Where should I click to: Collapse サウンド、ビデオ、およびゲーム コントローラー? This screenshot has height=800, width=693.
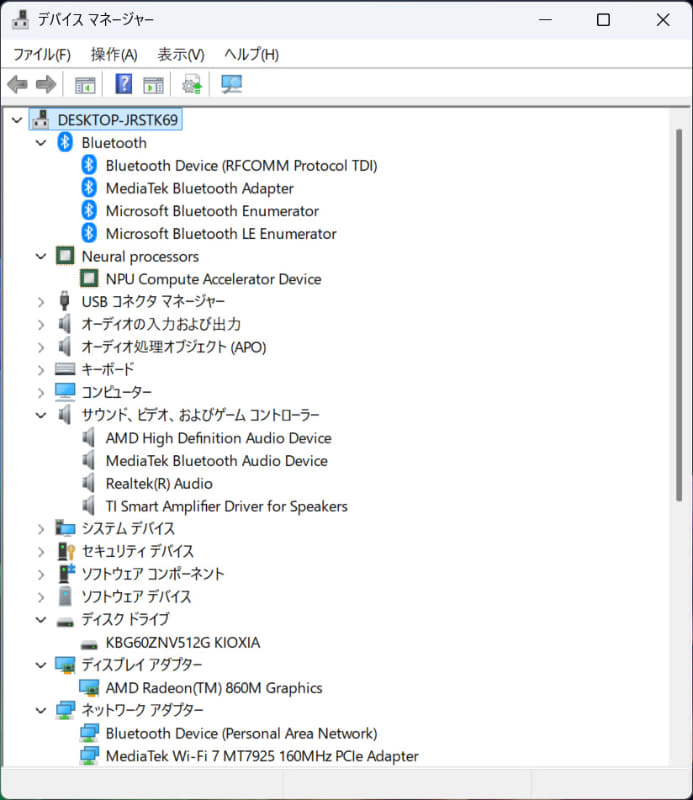pyautogui.click(x=41, y=415)
